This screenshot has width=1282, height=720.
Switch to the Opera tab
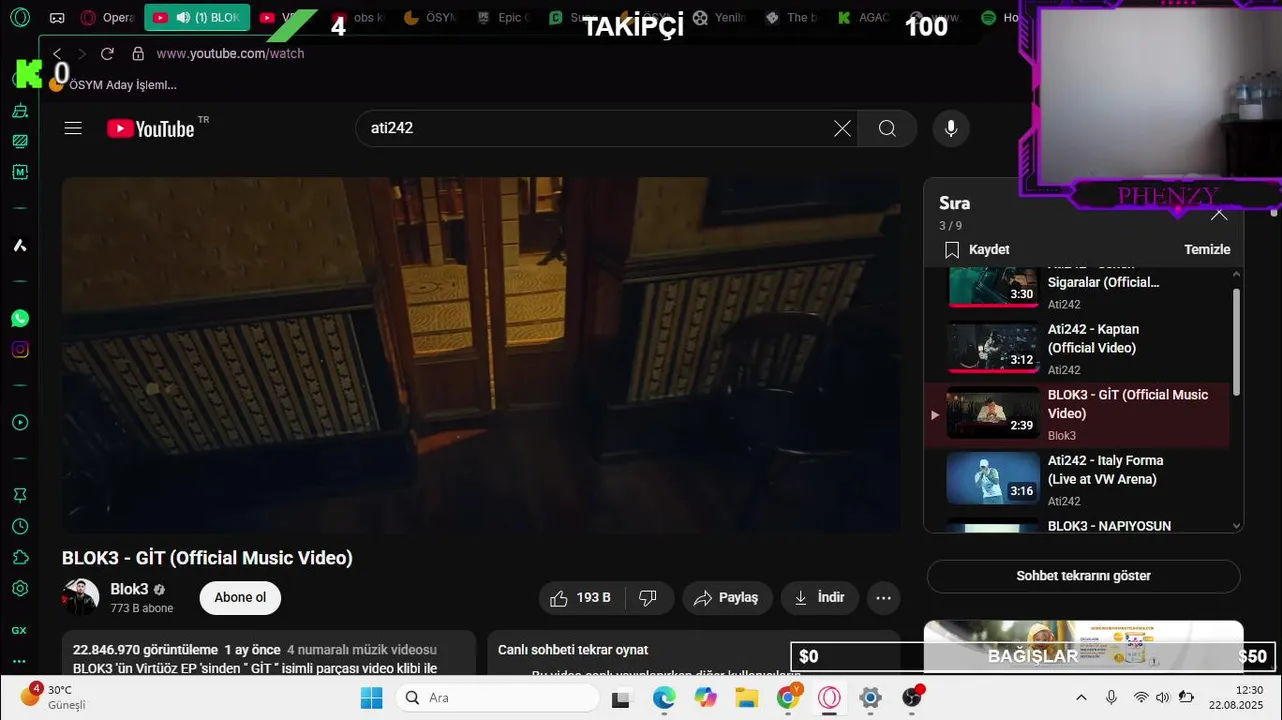tap(108, 17)
